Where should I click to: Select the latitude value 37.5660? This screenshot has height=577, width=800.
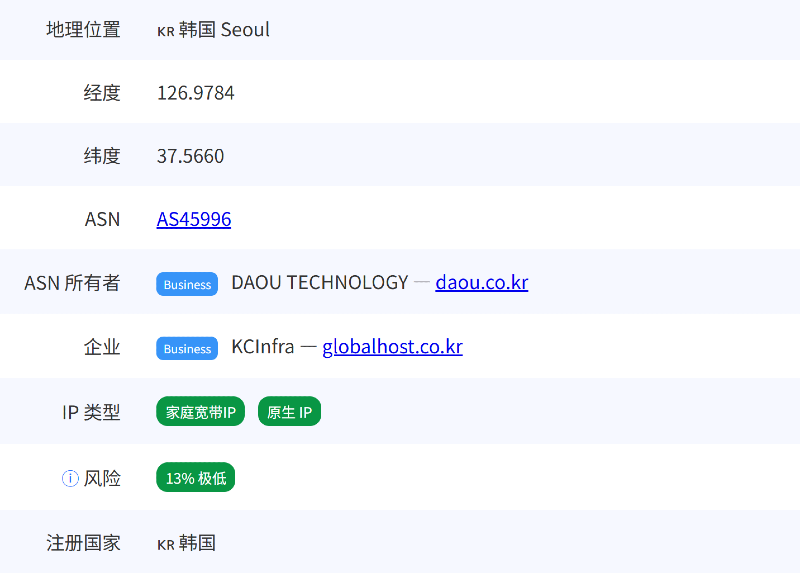(191, 156)
